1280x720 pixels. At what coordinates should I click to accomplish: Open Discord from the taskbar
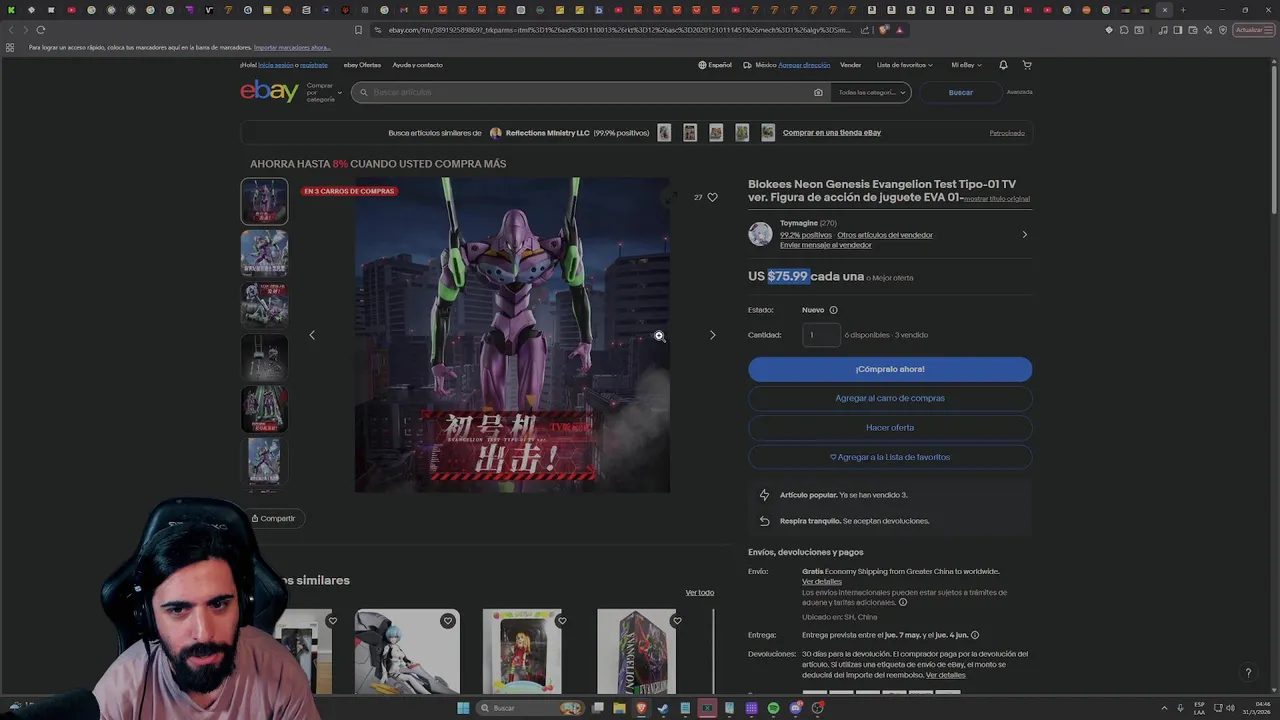795,708
